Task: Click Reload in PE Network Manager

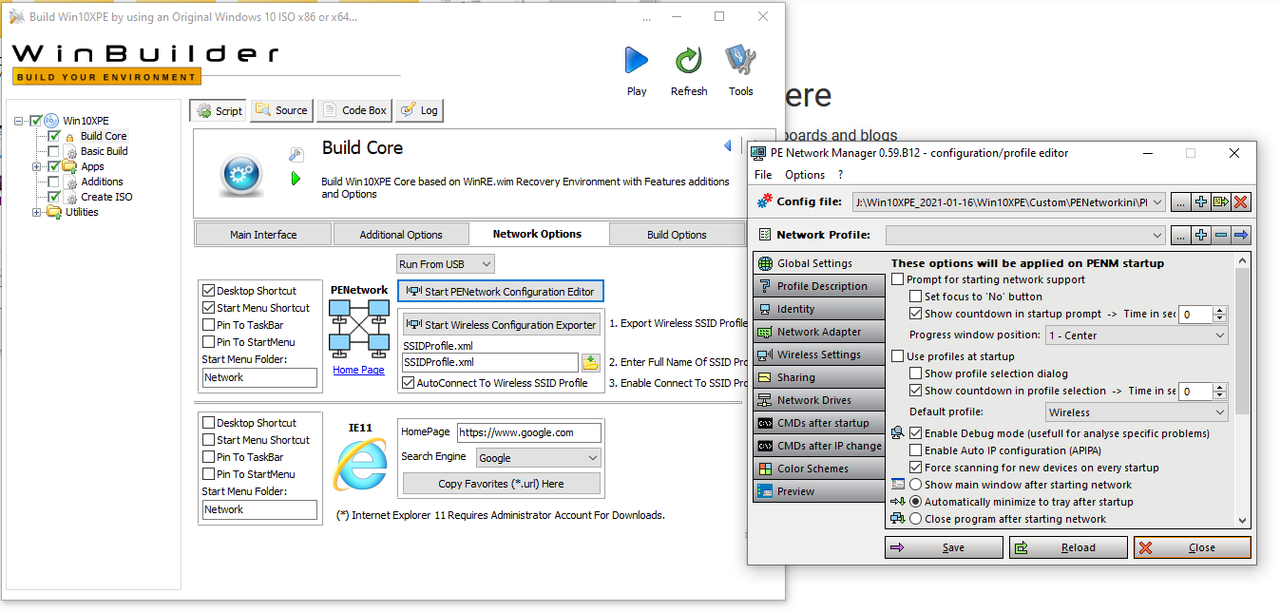Action: pyautogui.click(x=1067, y=547)
